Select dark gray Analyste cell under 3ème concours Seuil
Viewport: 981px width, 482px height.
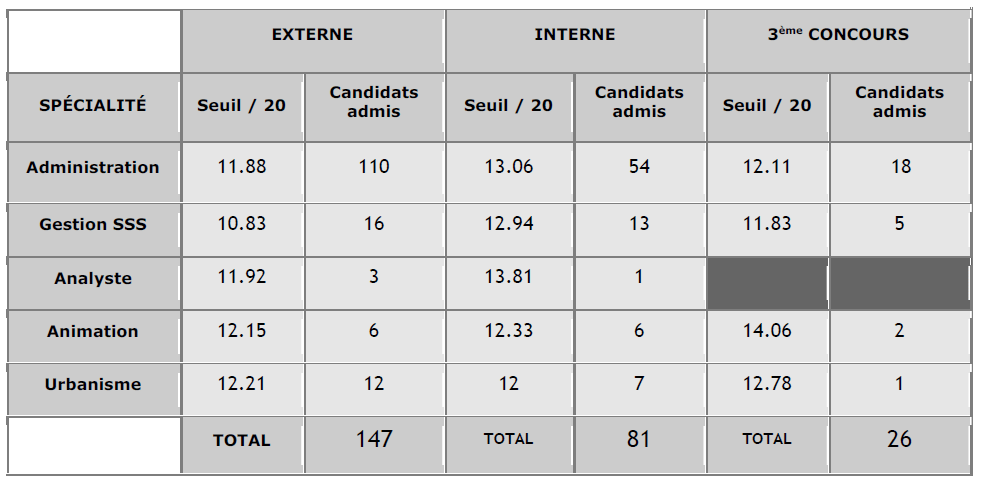pyautogui.click(x=767, y=283)
